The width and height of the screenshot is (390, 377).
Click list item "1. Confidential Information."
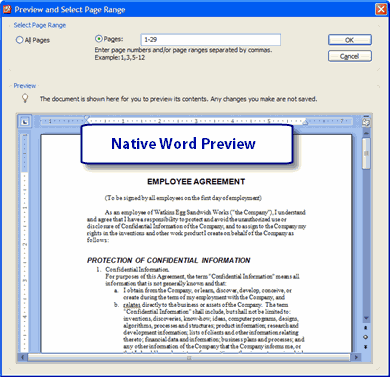133,269
